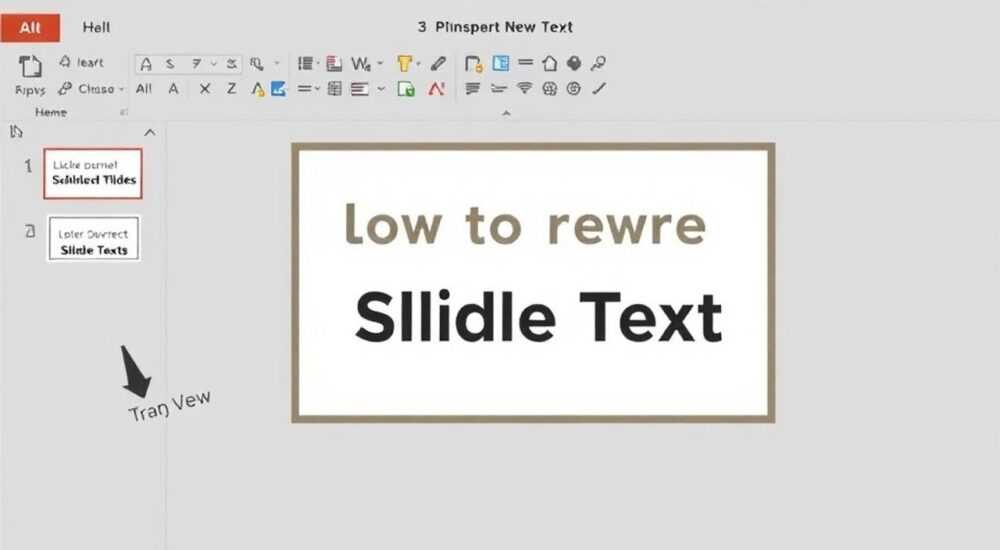Click the Clnaso button
The width and height of the screenshot is (1000, 550).
coord(96,89)
